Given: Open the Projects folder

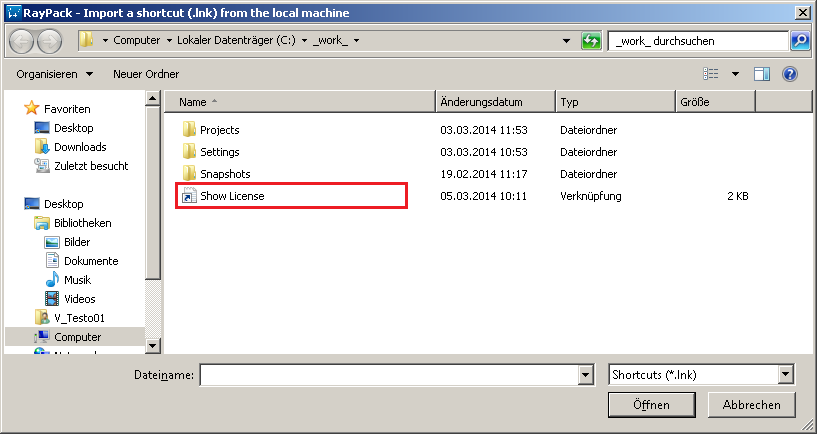Looking at the screenshot, I should pyautogui.click(x=219, y=130).
